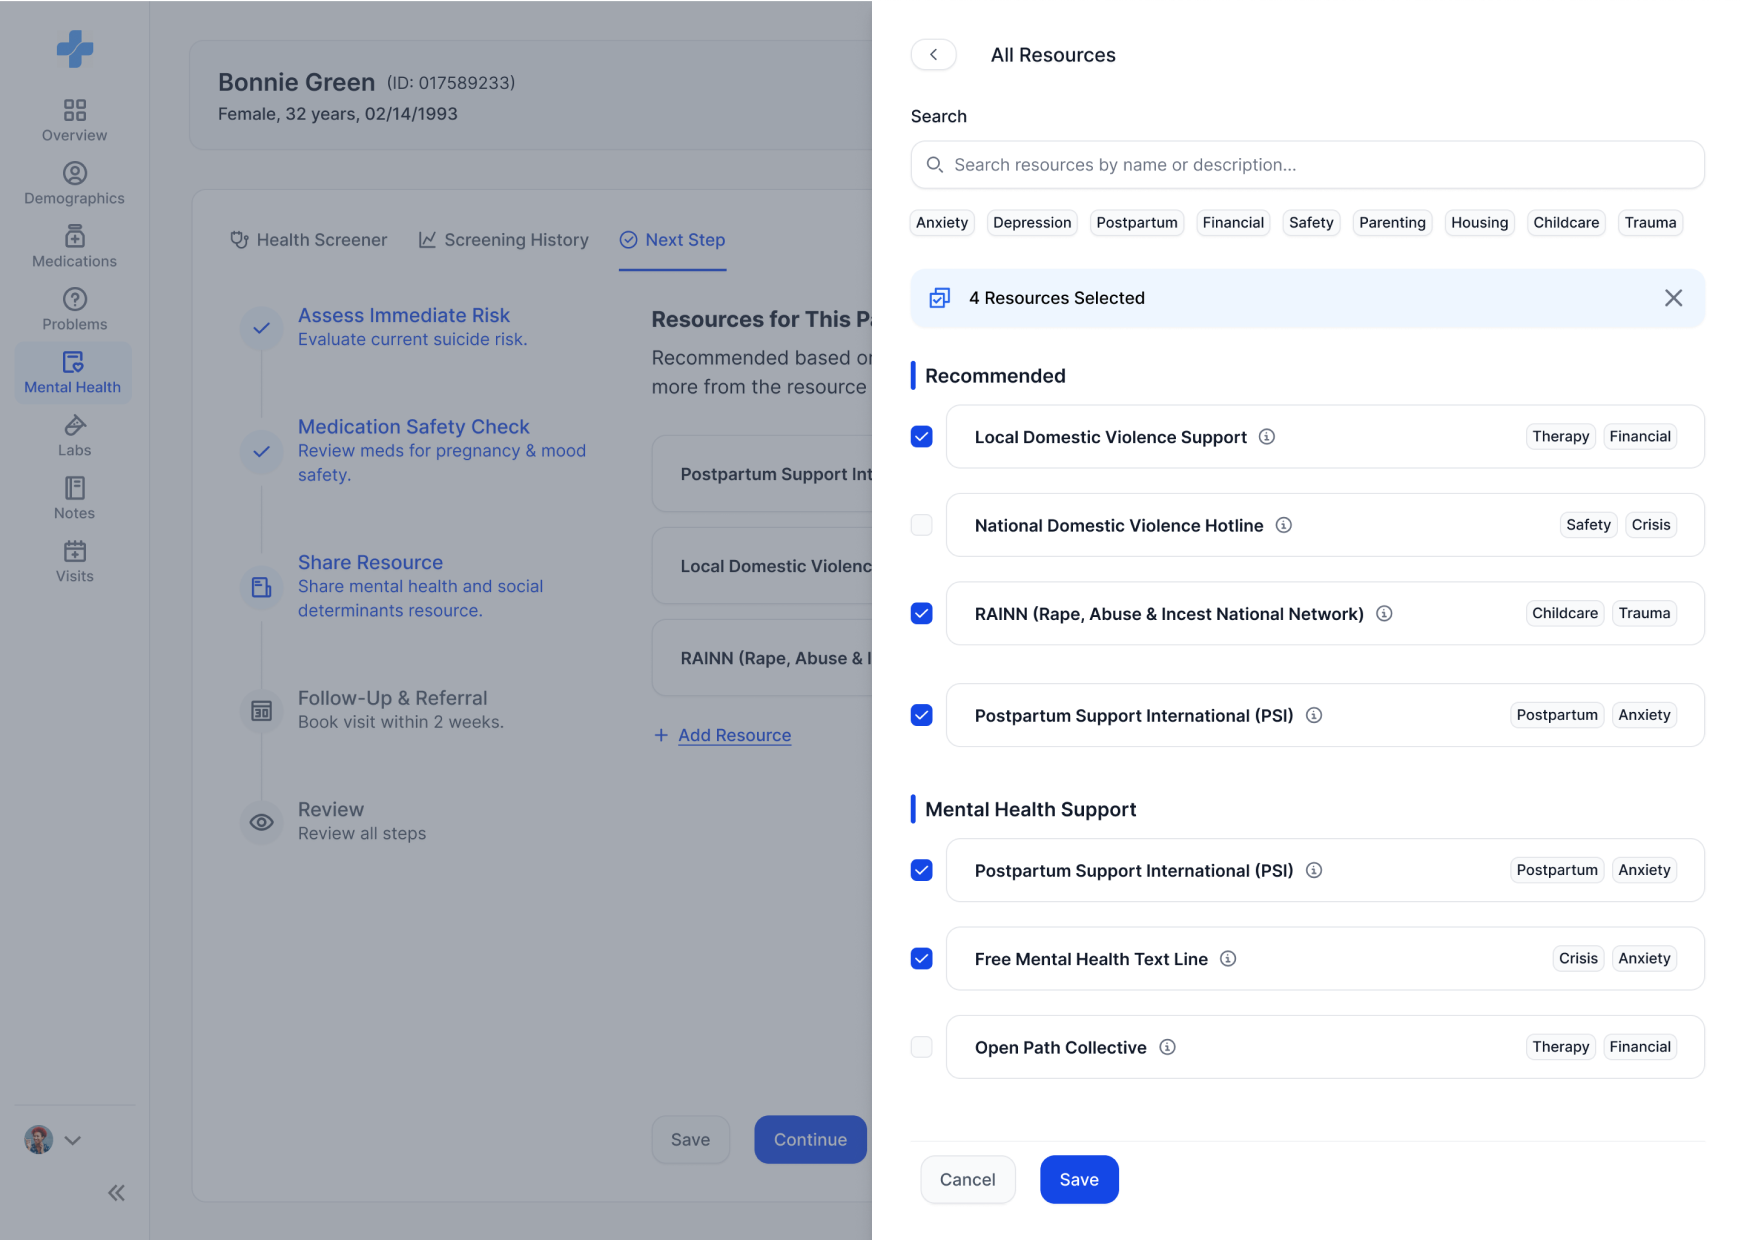This screenshot has height=1240, width=1744.
Task: Click info icon next to Local Domestic Violence Support
Action: pyautogui.click(x=1266, y=437)
